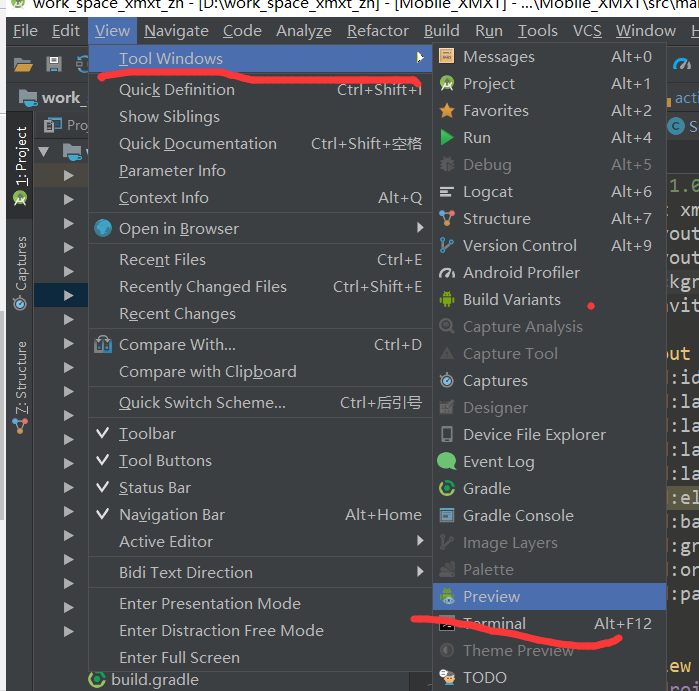
Task: Open the Terminal tool window entry
Action: coord(549,624)
